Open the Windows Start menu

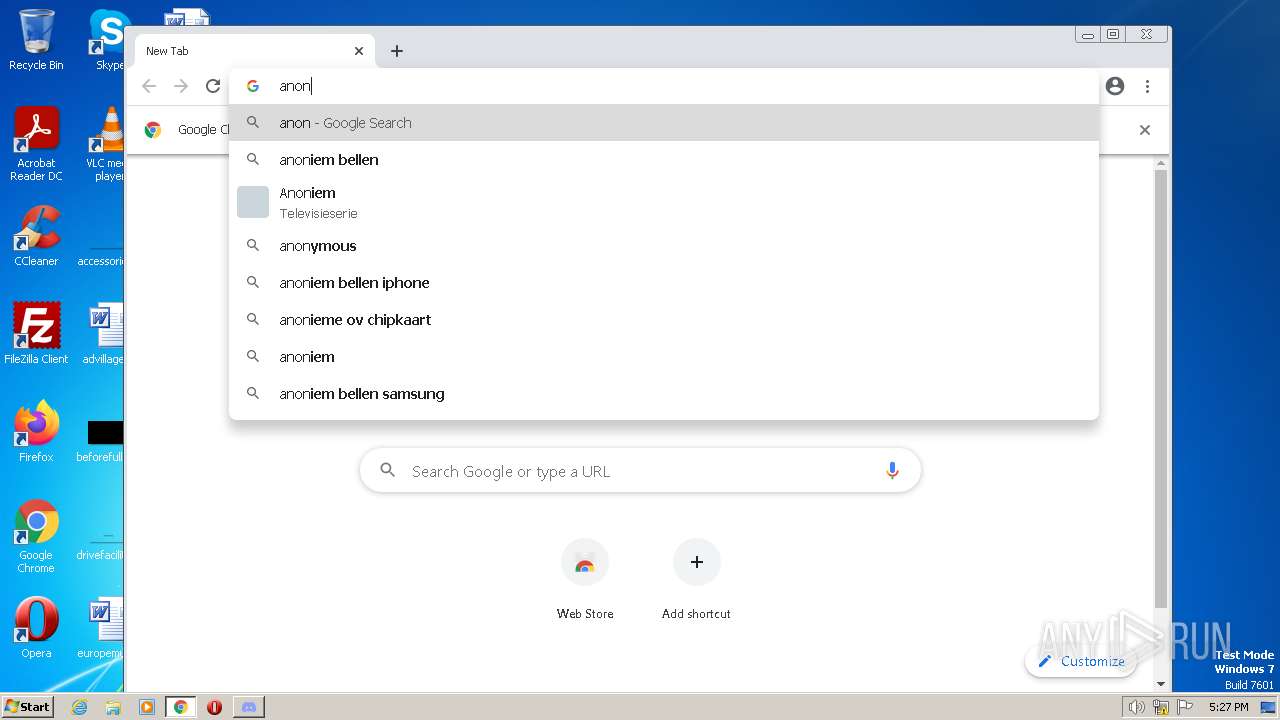point(28,706)
